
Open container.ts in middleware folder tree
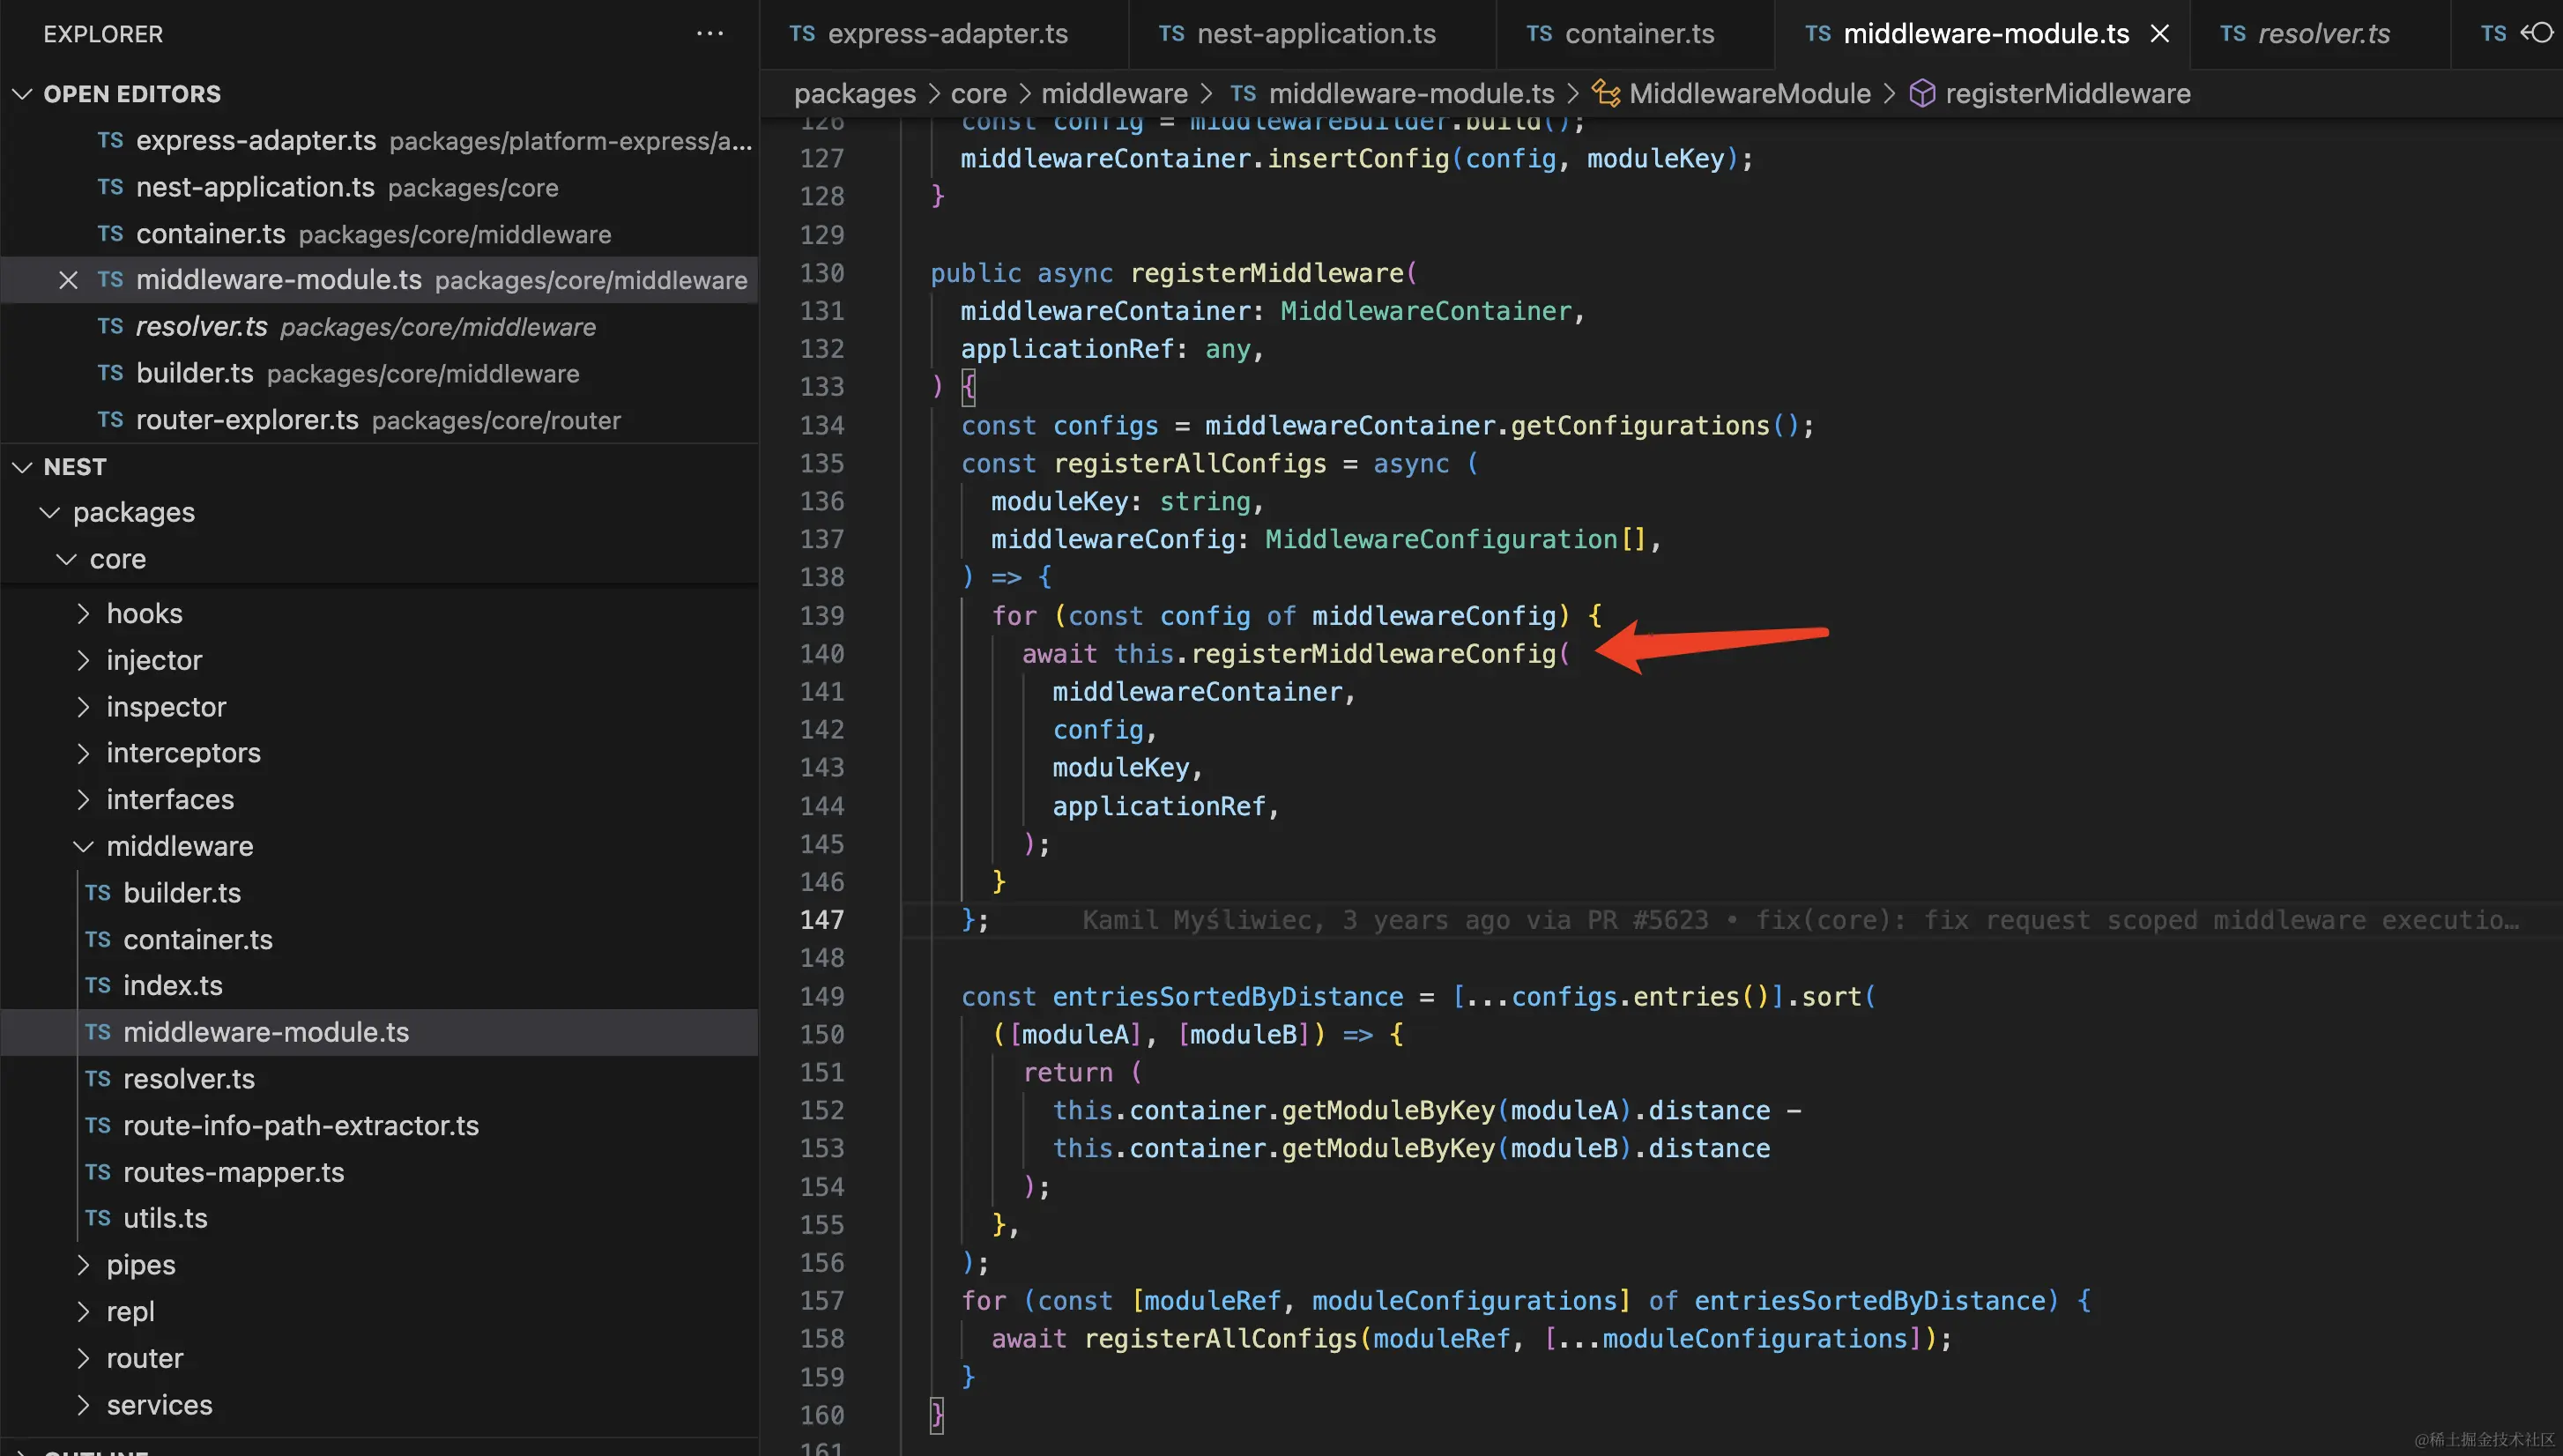[x=380, y=939]
